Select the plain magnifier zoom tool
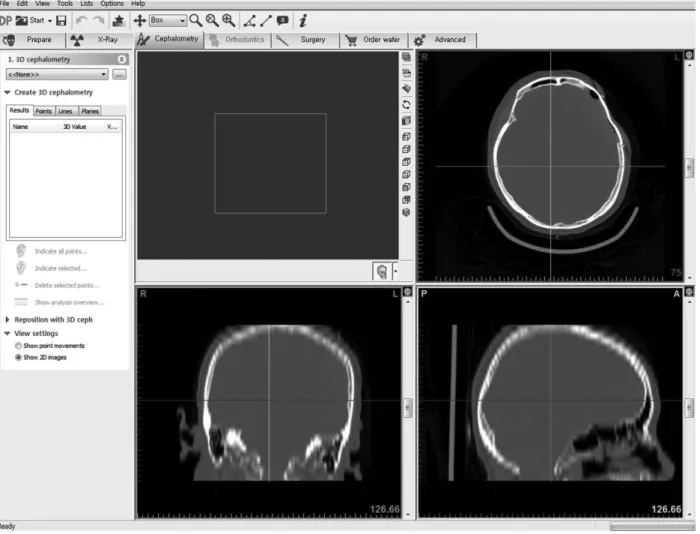Viewport: 700px width, 534px height. [196, 20]
